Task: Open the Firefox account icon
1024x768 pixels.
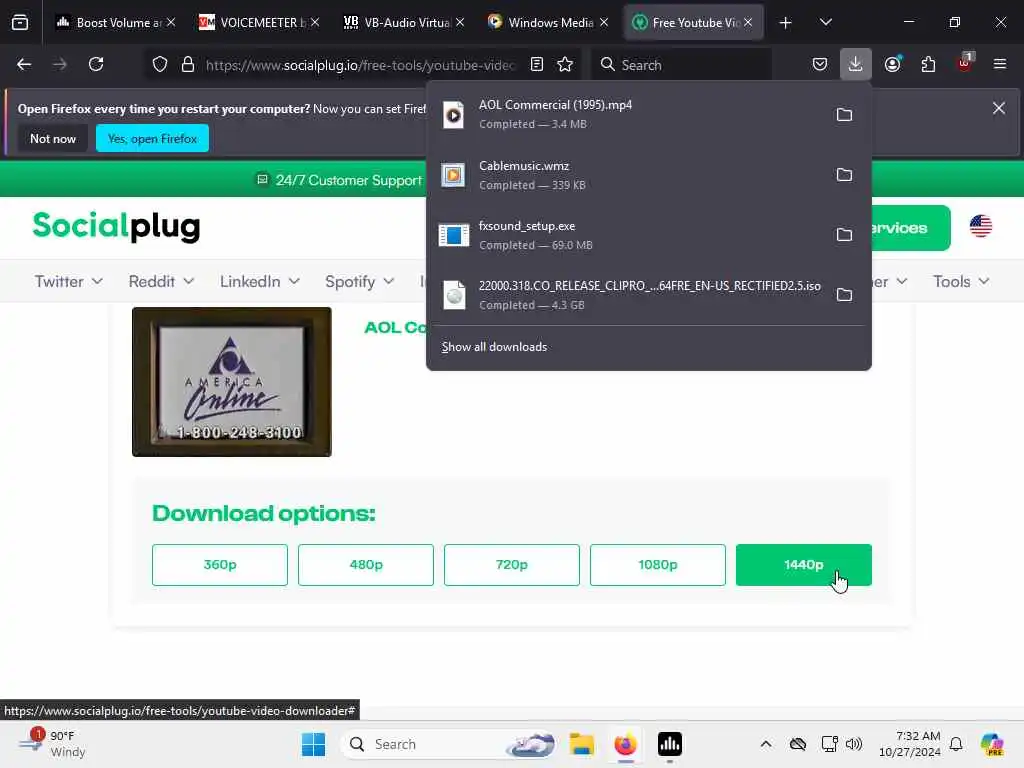Action: pyautogui.click(x=893, y=65)
